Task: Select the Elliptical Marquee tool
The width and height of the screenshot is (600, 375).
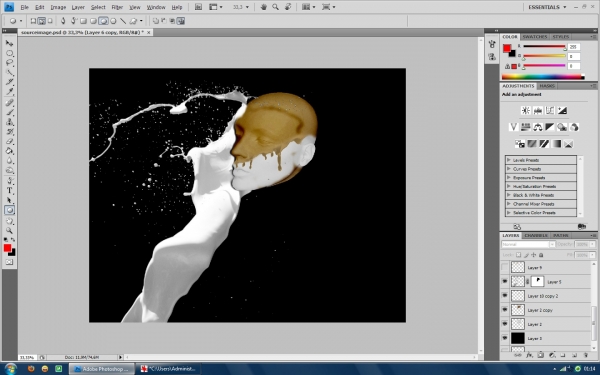Action: (10, 53)
